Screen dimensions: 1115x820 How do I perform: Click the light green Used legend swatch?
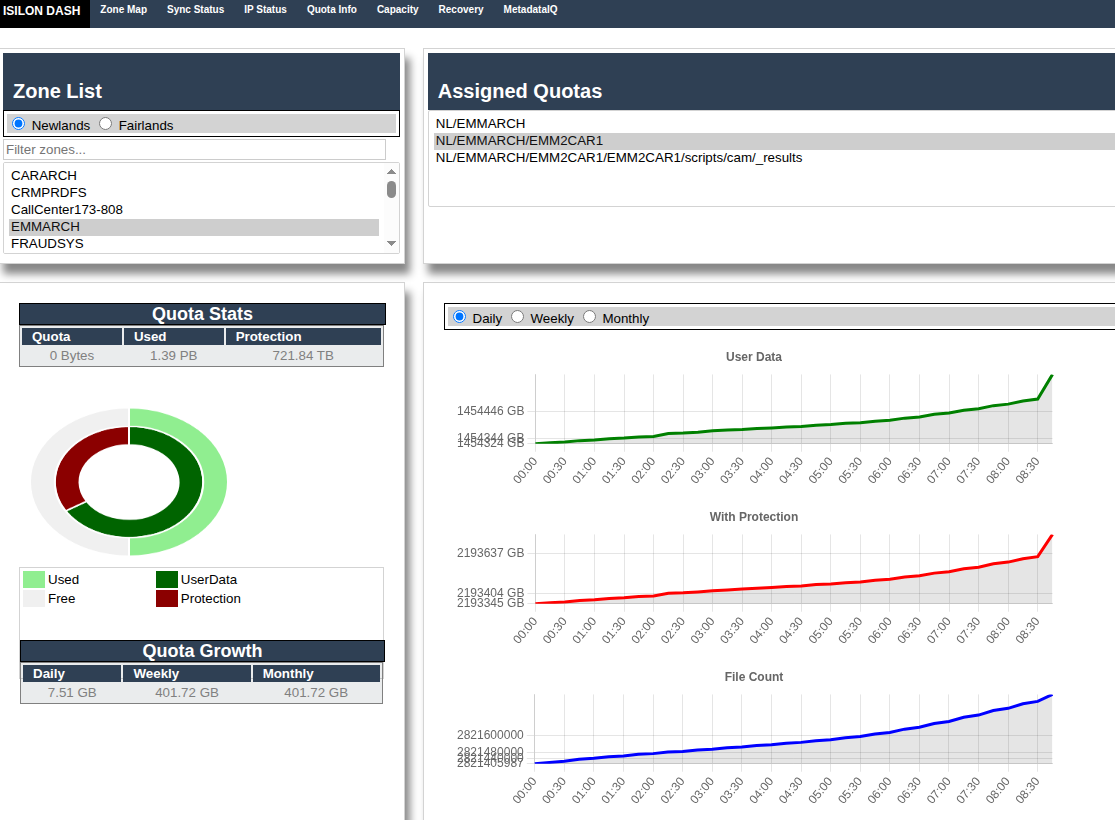(33, 579)
